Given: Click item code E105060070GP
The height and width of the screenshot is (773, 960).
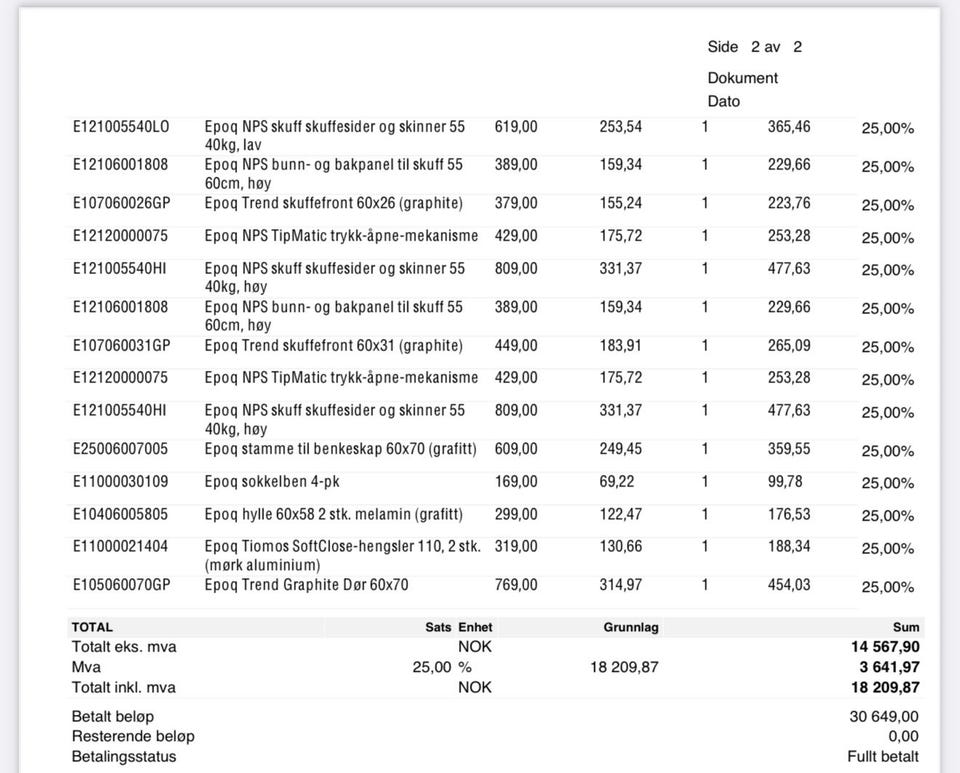Looking at the screenshot, I should click(x=121, y=584).
